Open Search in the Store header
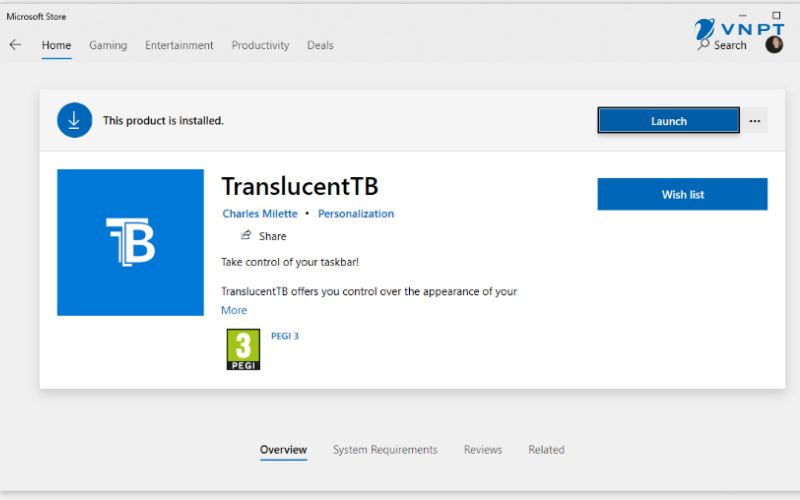 723,45
